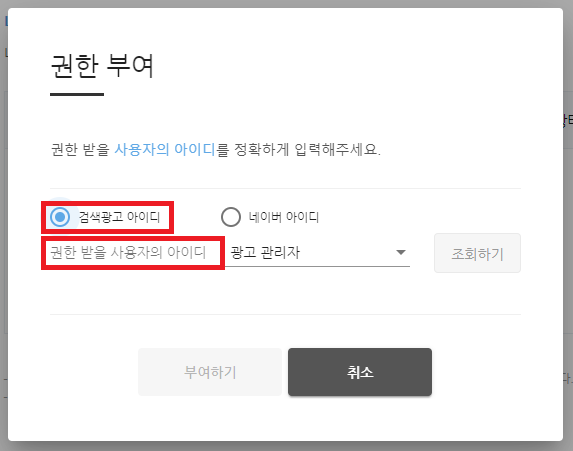Click the gray backdrop strip above the dialog
The image size is (573, 451).
point(286,4)
